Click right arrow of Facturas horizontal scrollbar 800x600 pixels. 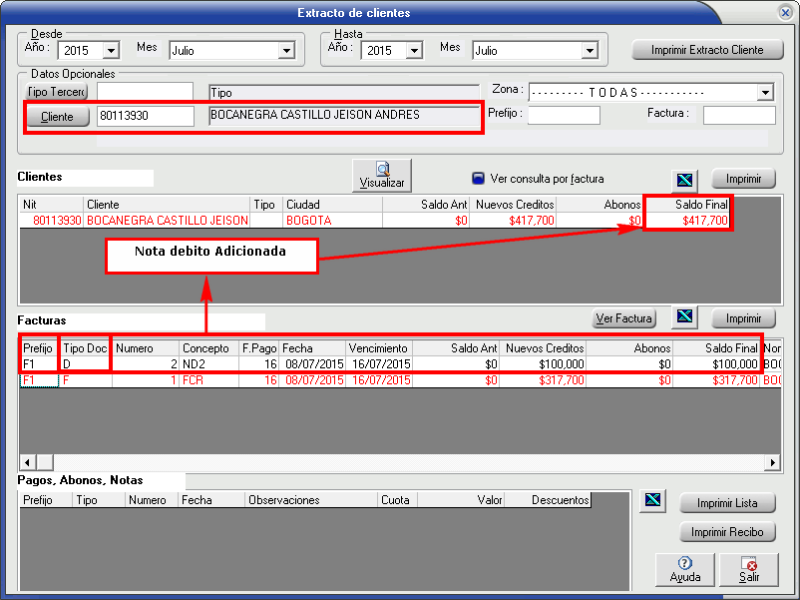pyautogui.click(x=772, y=462)
